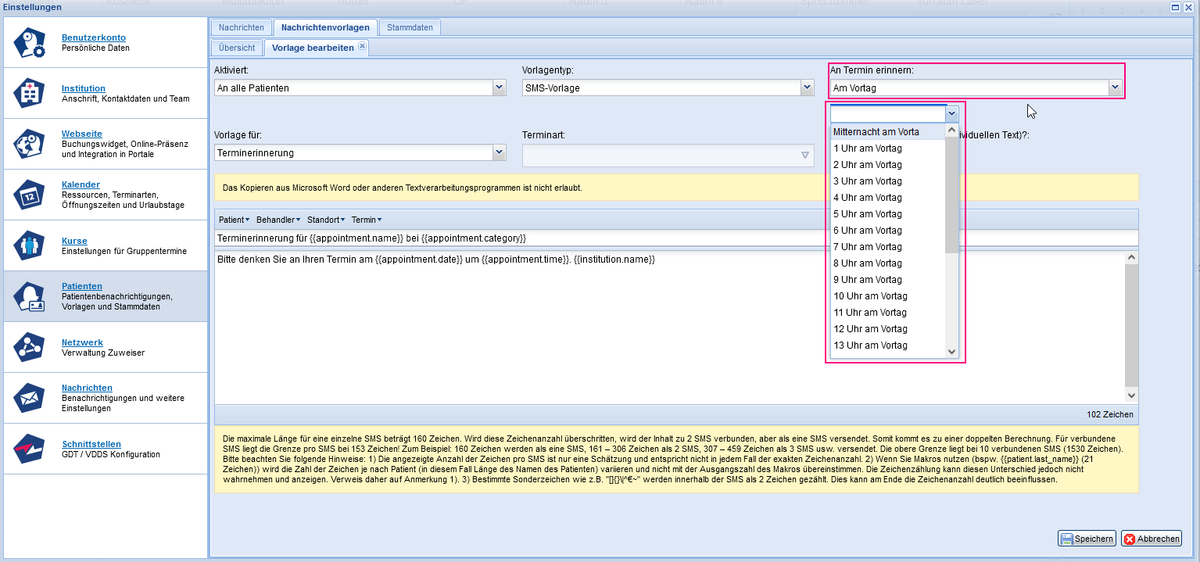
Task: Switch to the Übersicht subtab
Action: (x=237, y=48)
